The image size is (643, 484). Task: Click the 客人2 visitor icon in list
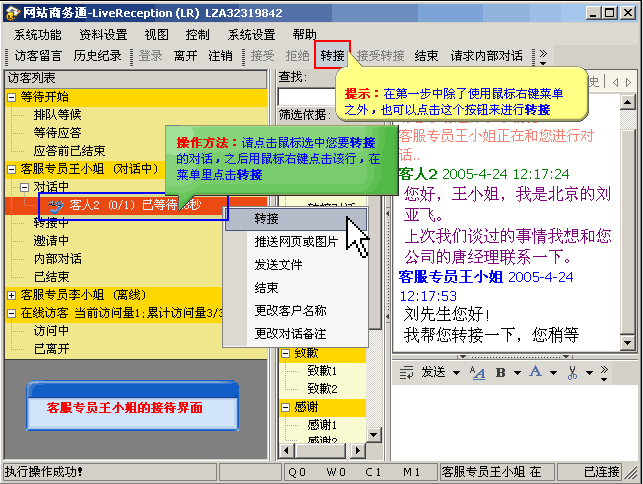(x=55, y=205)
